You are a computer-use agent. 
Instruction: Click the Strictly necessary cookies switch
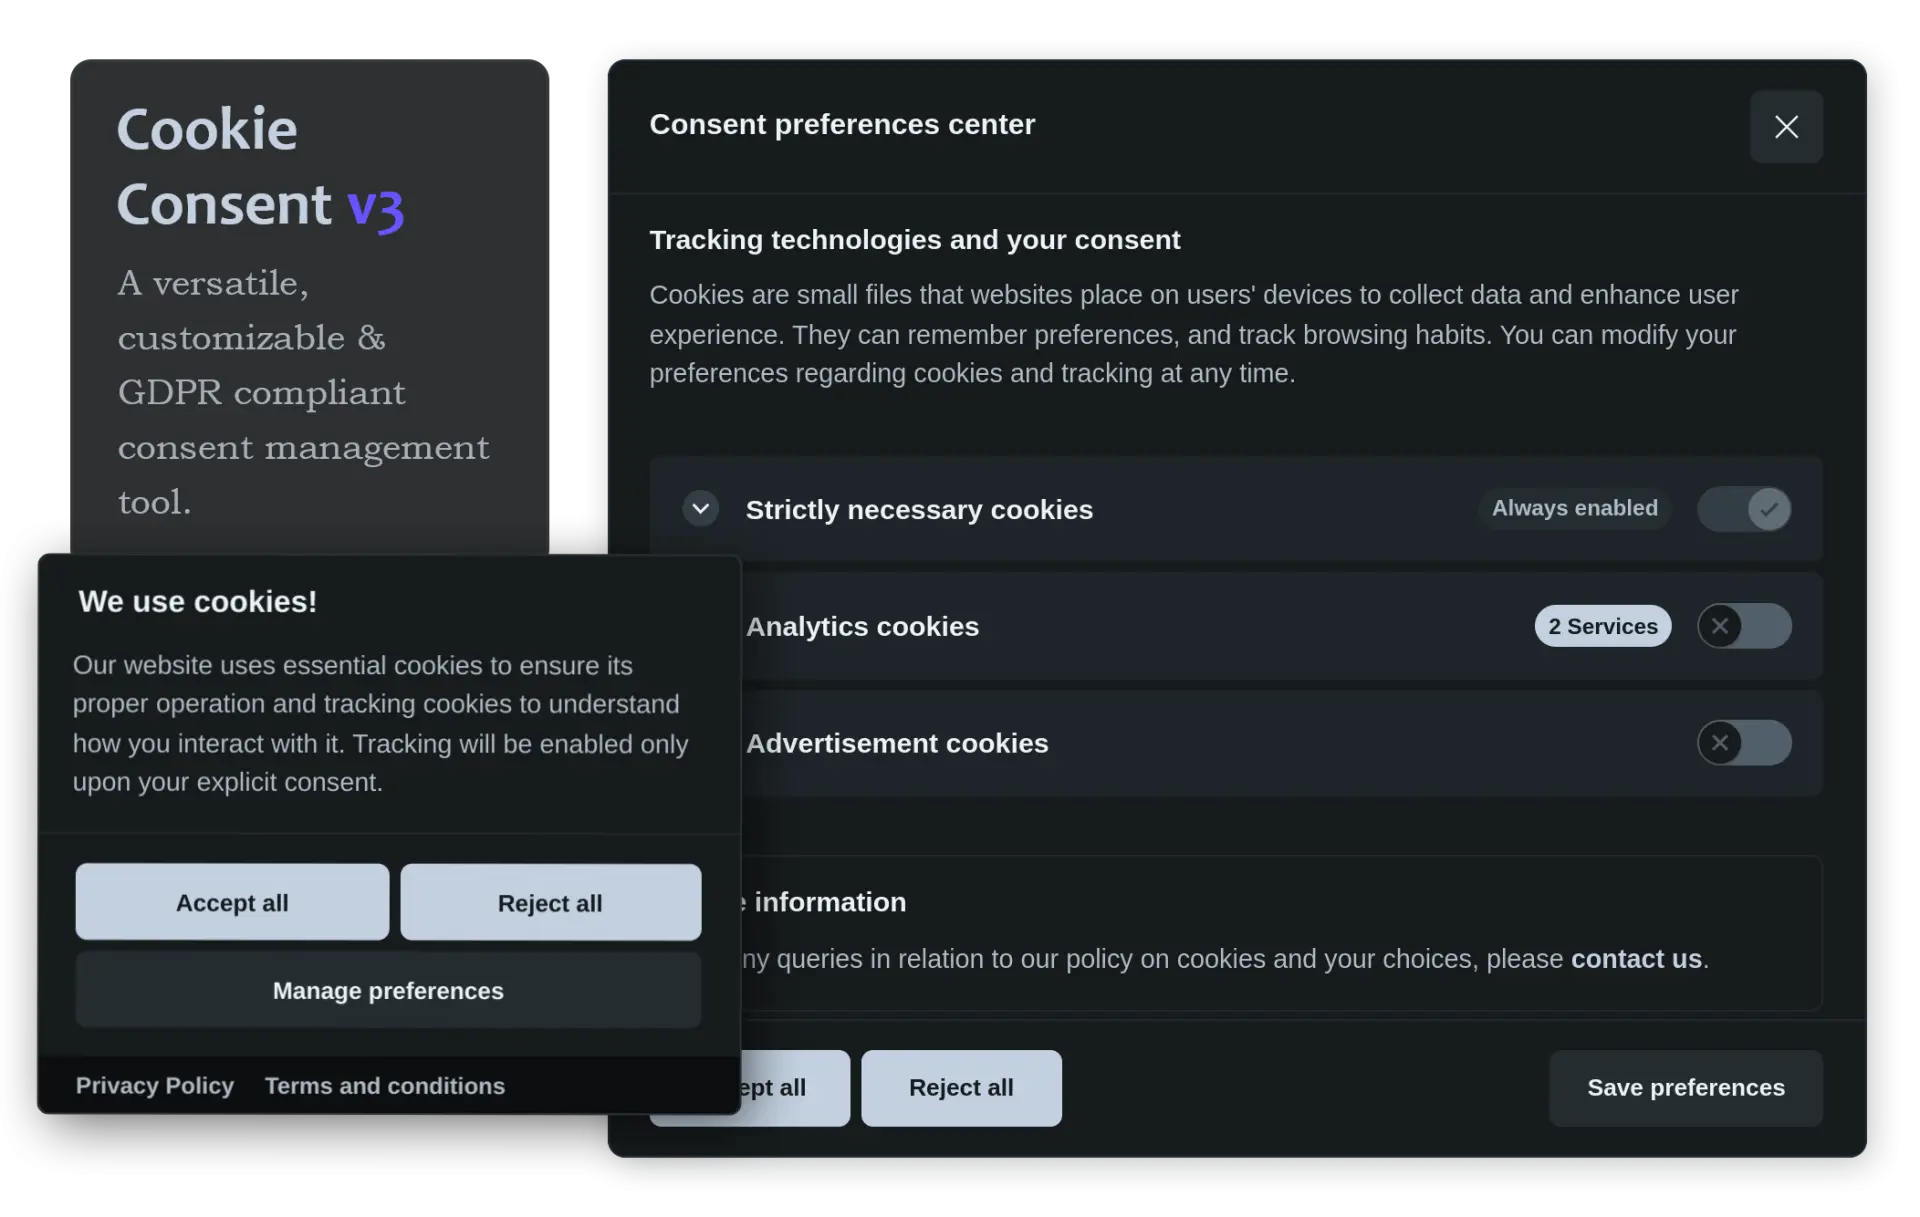[x=1744, y=509]
